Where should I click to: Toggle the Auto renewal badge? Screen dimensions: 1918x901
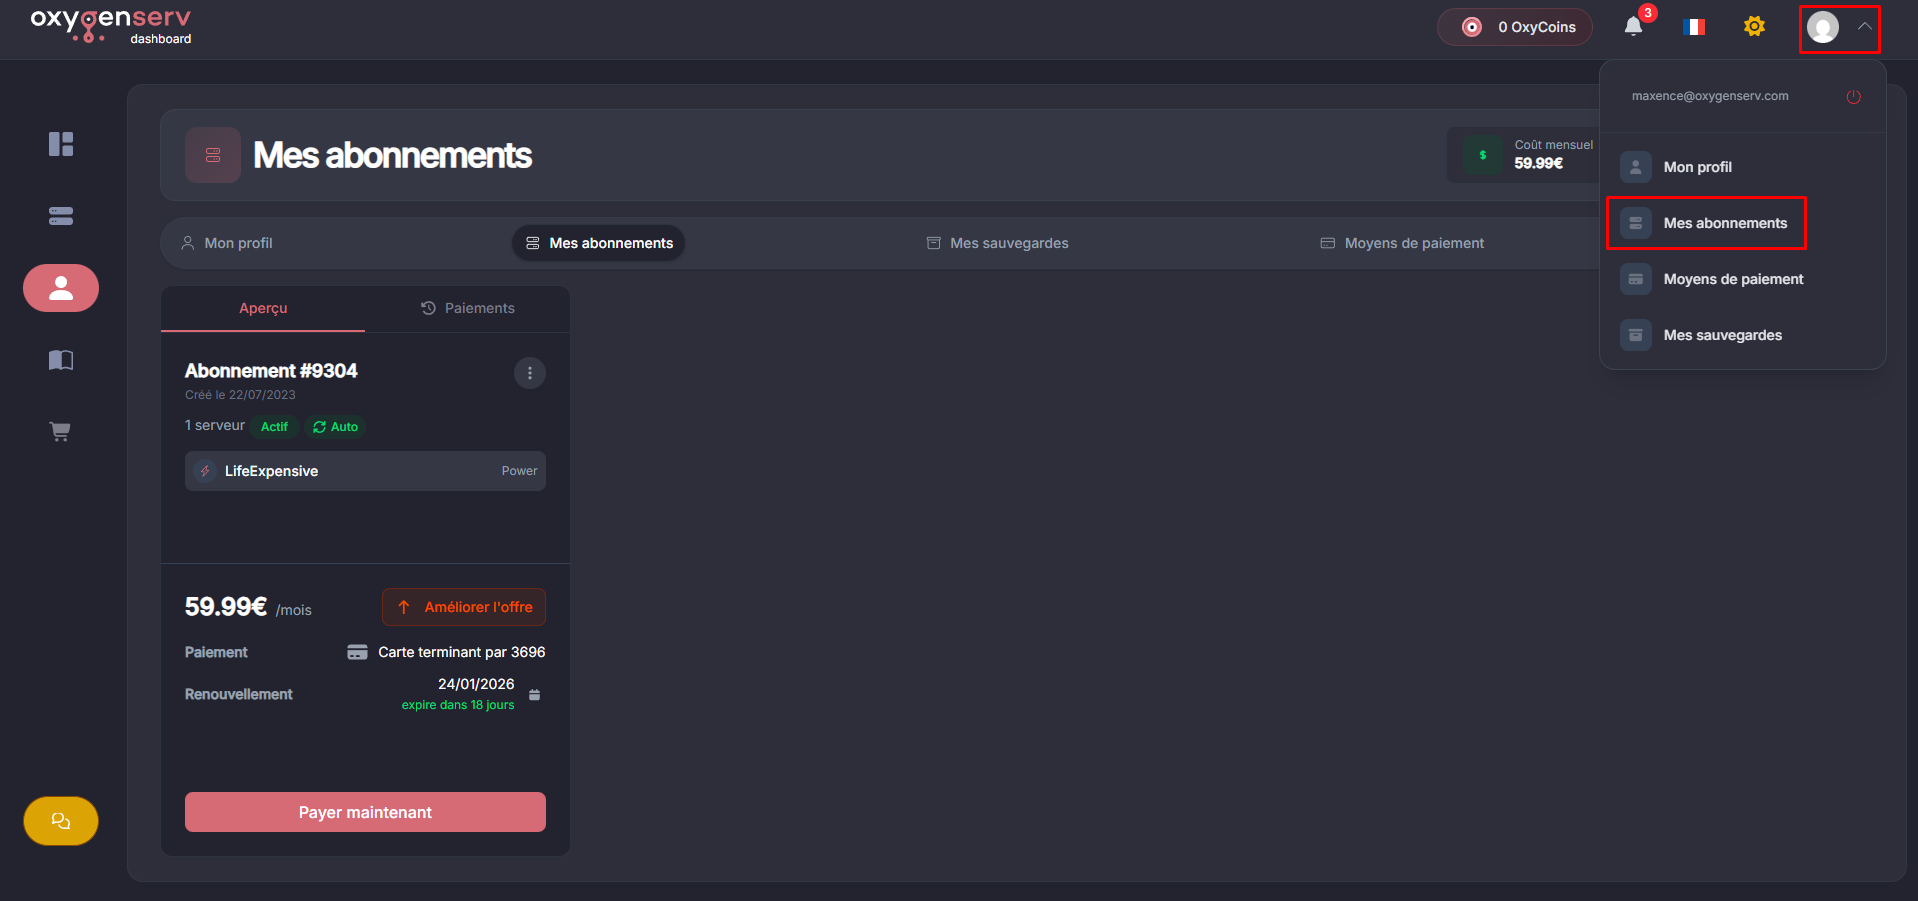(335, 427)
